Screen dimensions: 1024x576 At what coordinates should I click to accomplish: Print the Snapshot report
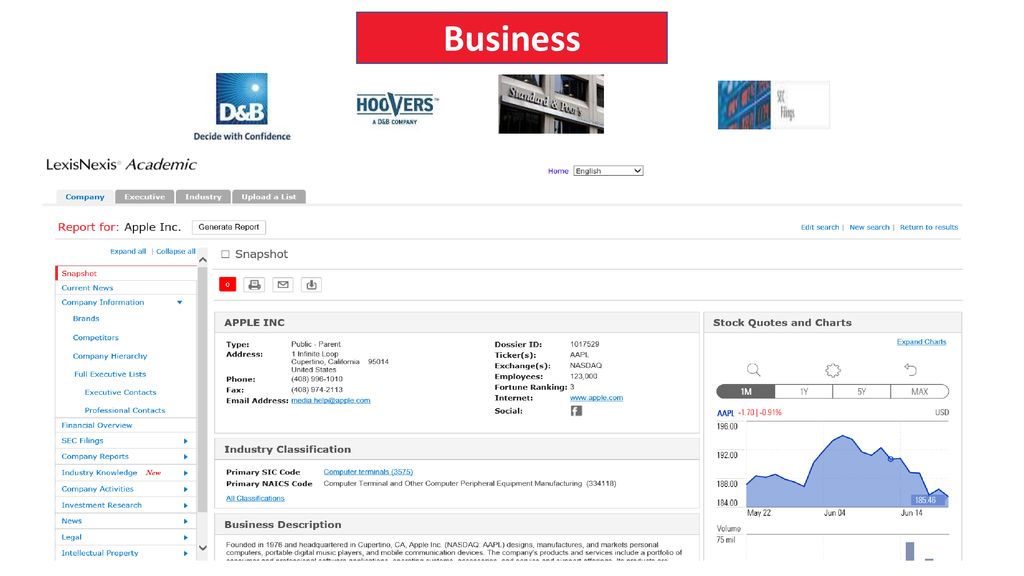pos(255,285)
